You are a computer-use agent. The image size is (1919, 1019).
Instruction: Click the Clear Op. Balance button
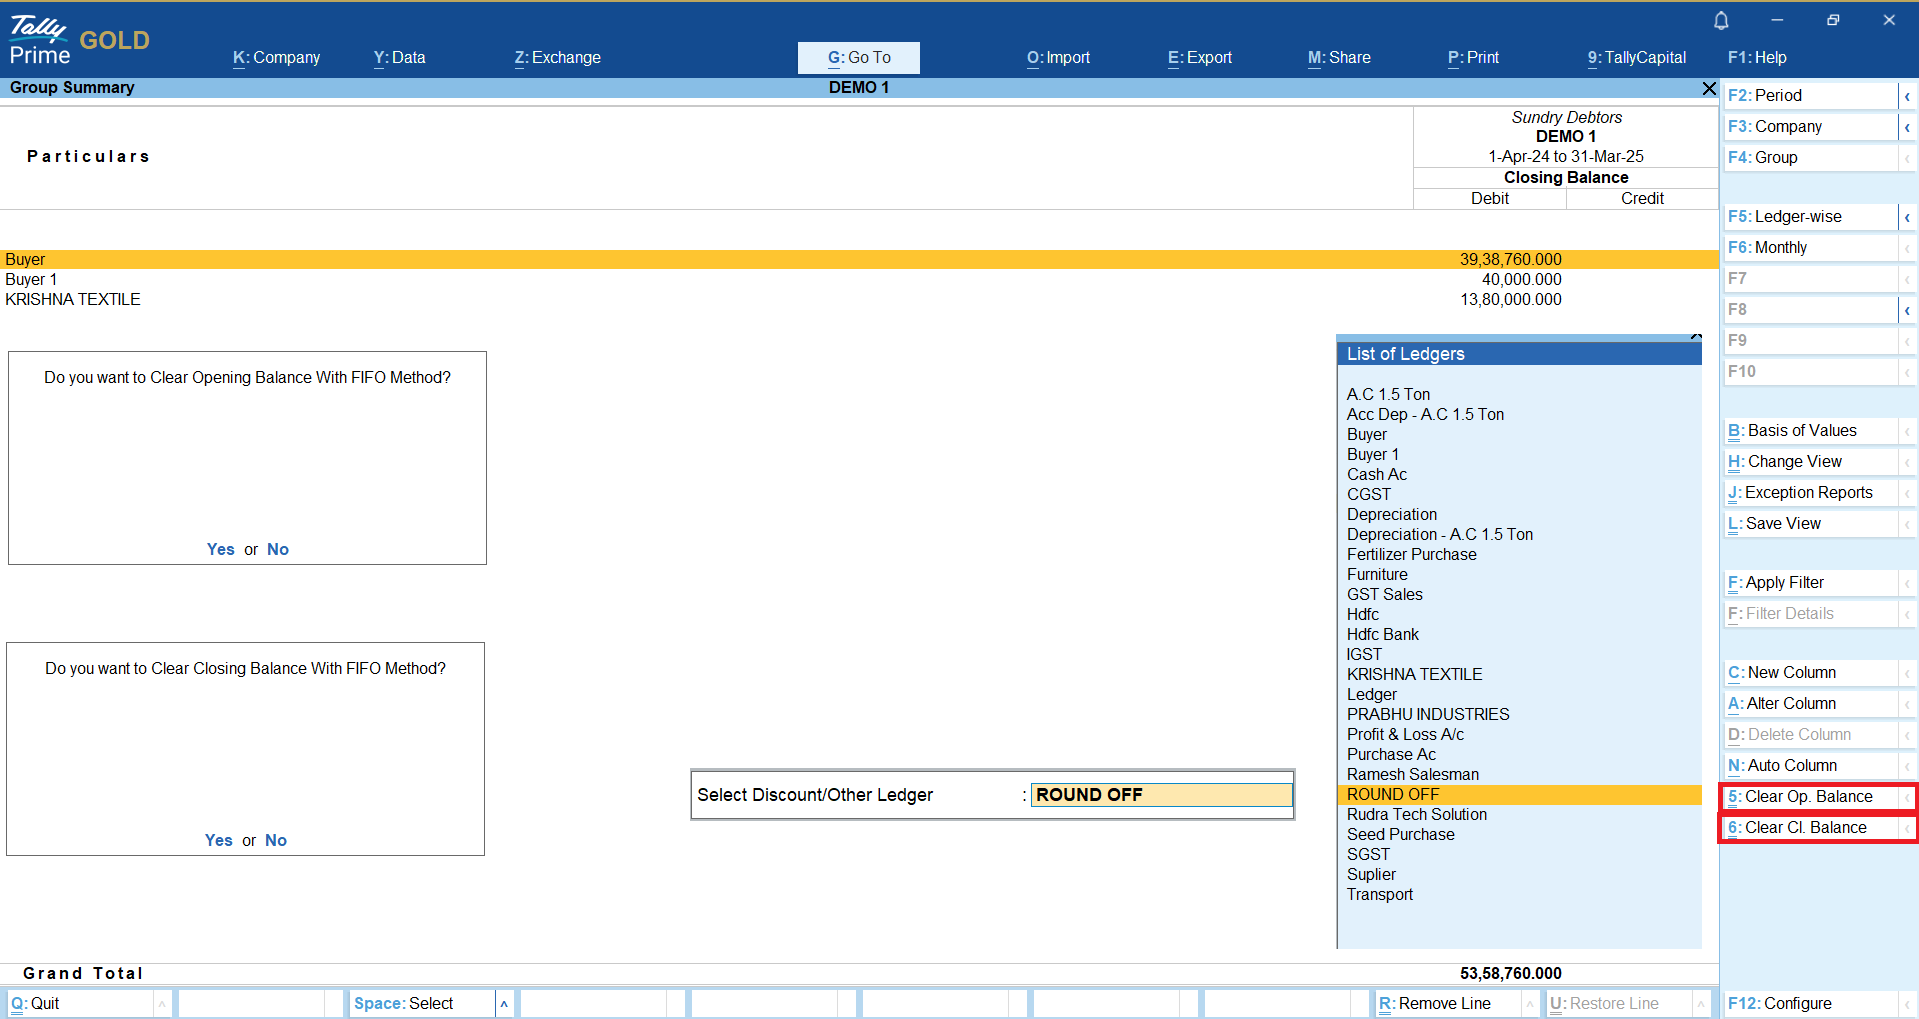(1809, 797)
